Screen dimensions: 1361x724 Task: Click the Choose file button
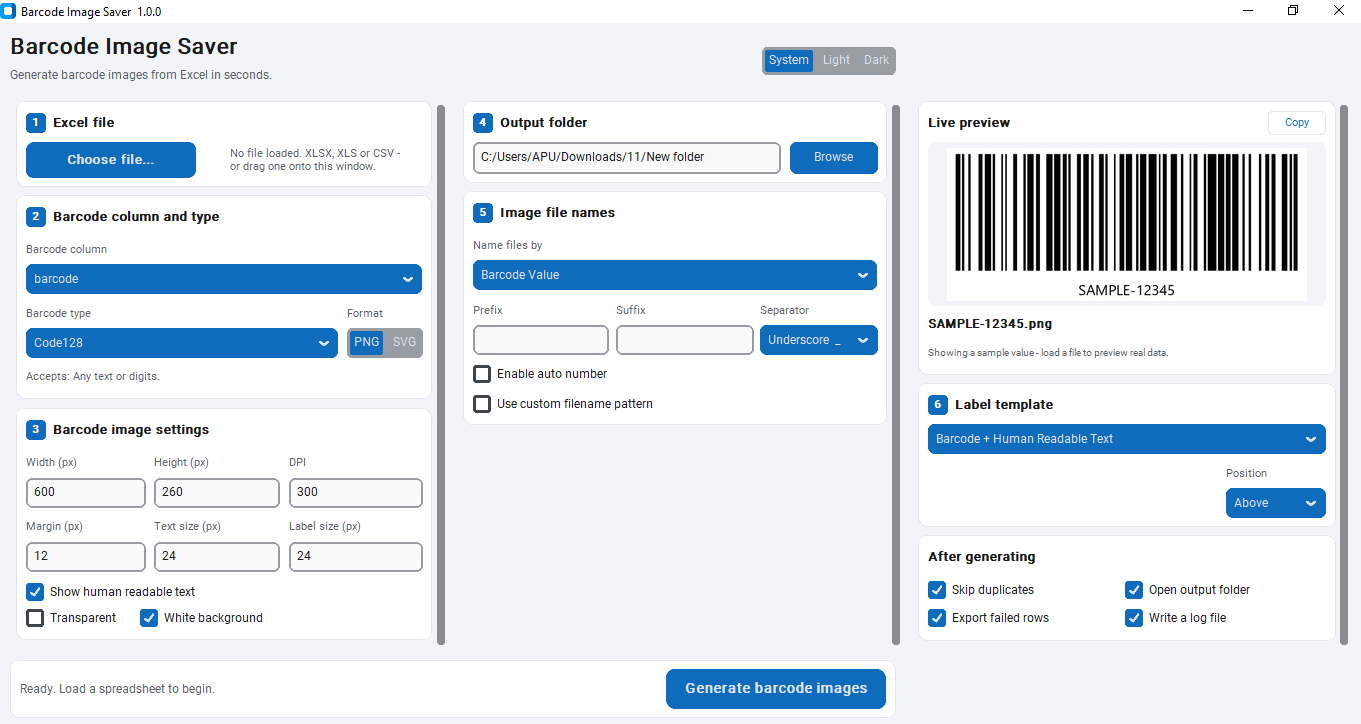click(x=111, y=160)
